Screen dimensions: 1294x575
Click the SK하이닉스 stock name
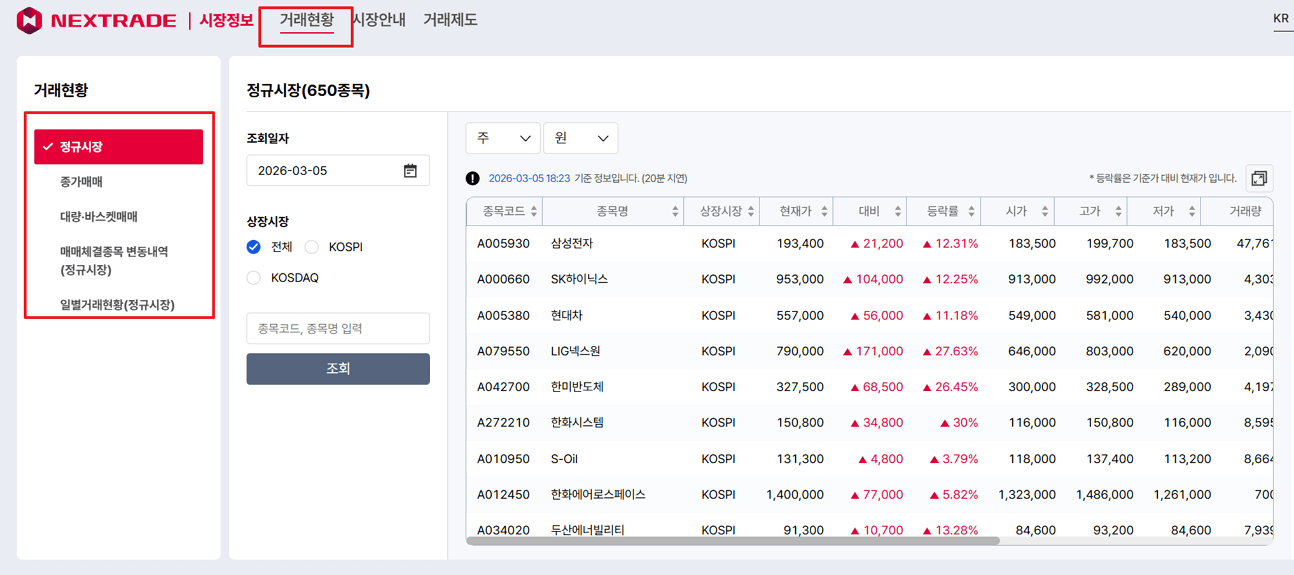click(x=579, y=279)
